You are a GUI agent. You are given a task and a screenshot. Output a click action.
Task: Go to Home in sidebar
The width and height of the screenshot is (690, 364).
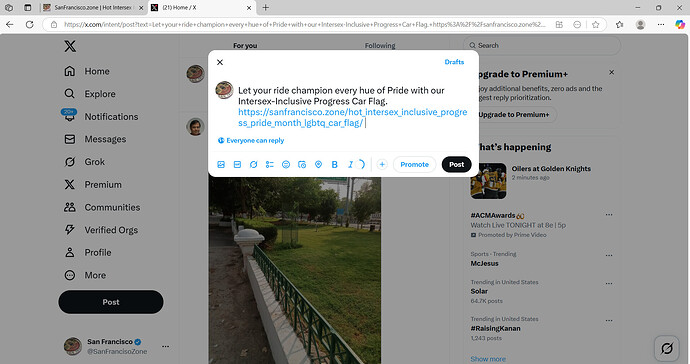87,71
